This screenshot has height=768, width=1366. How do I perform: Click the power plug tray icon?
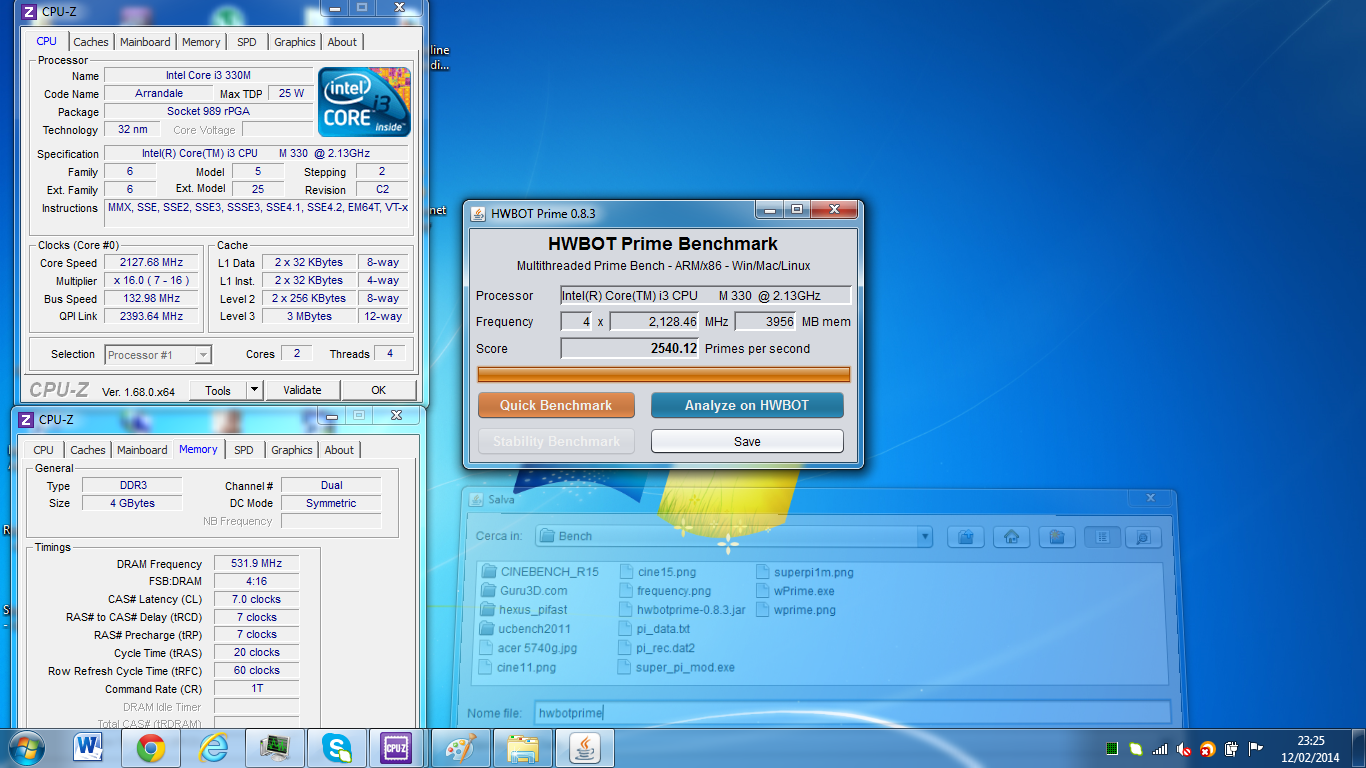[x=1232, y=748]
